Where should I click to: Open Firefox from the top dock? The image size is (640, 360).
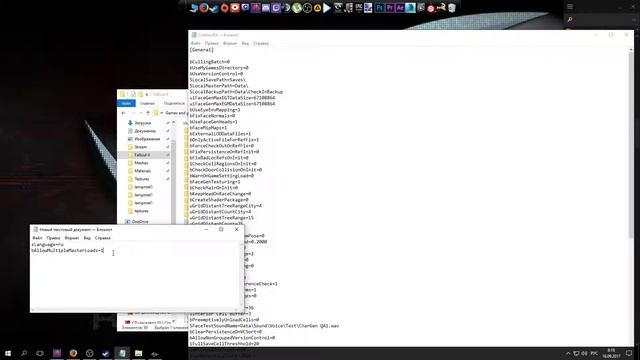click(204, 7)
